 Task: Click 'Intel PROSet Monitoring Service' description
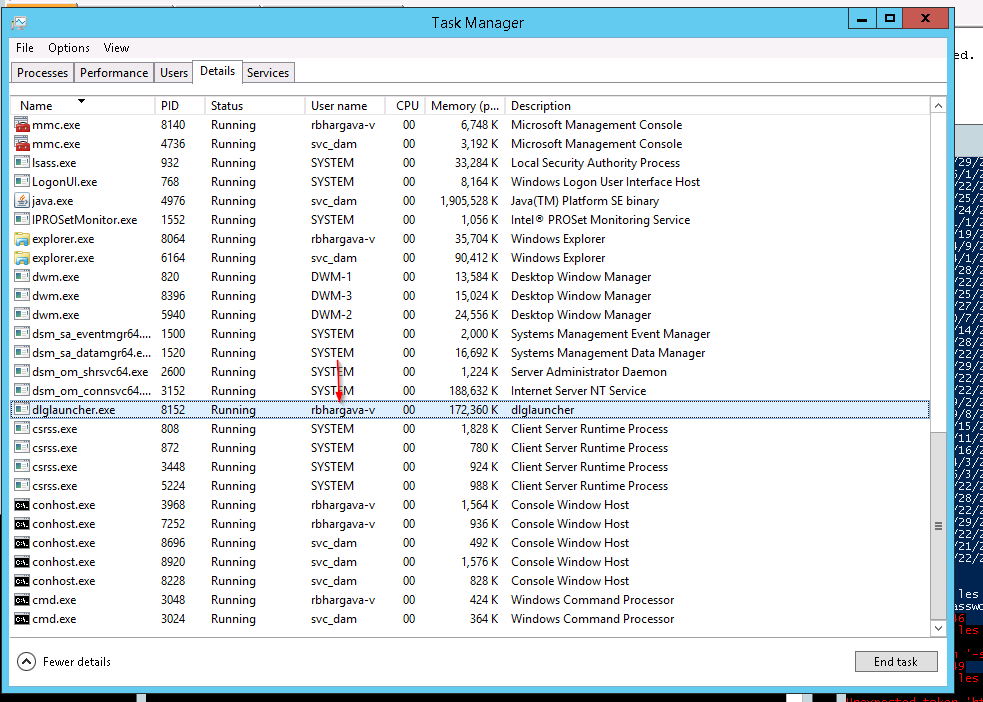tap(601, 220)
